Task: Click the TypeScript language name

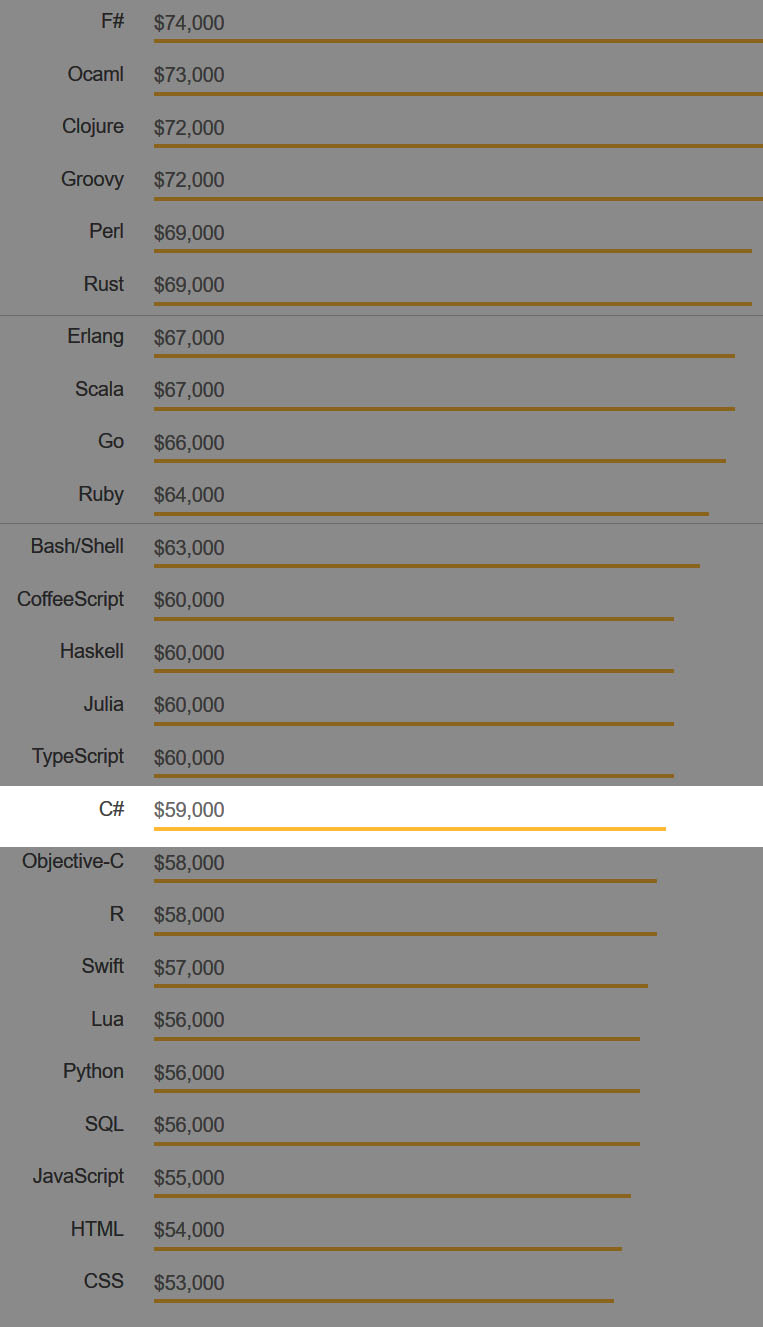Action: tap(78, 756)
